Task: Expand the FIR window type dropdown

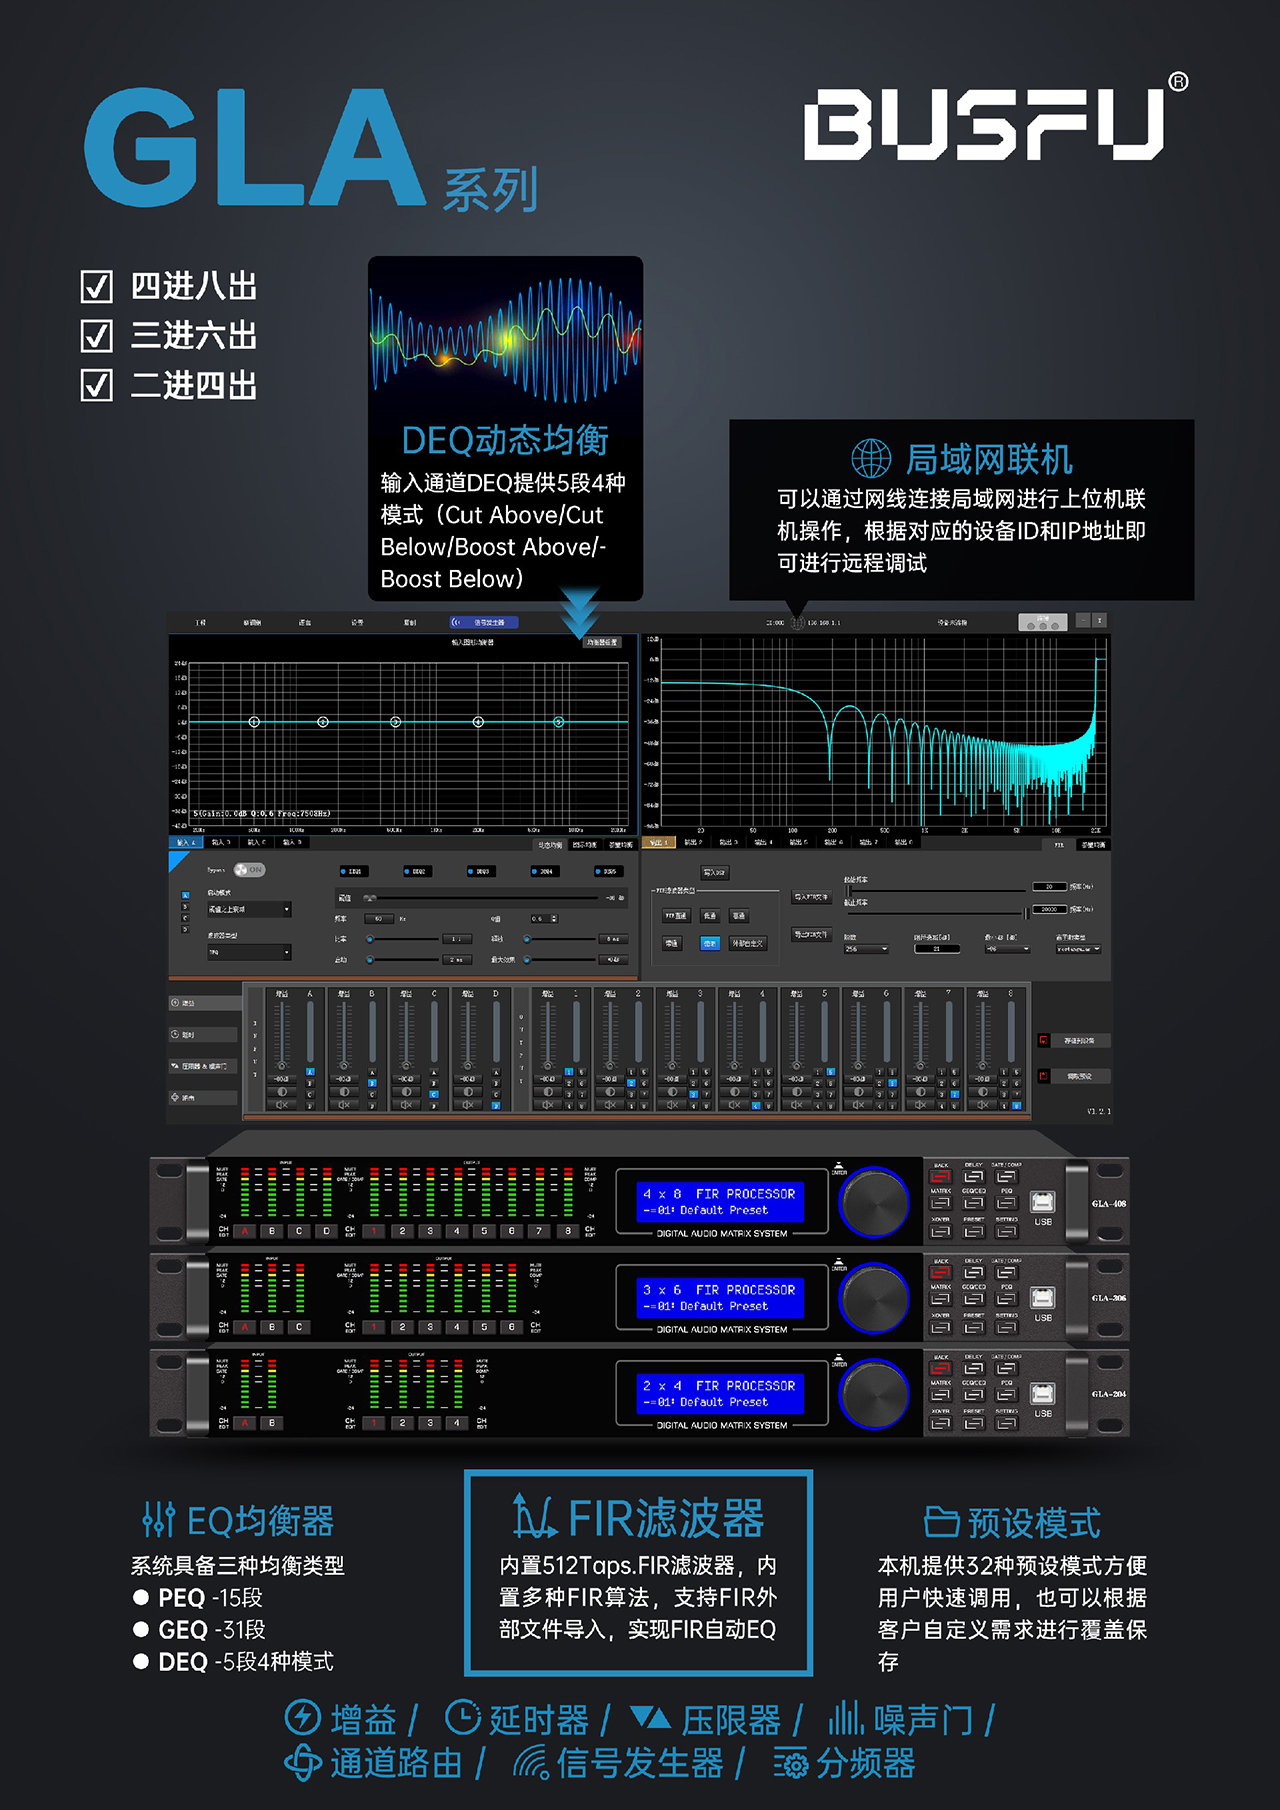Action: tap(1078, 949)
